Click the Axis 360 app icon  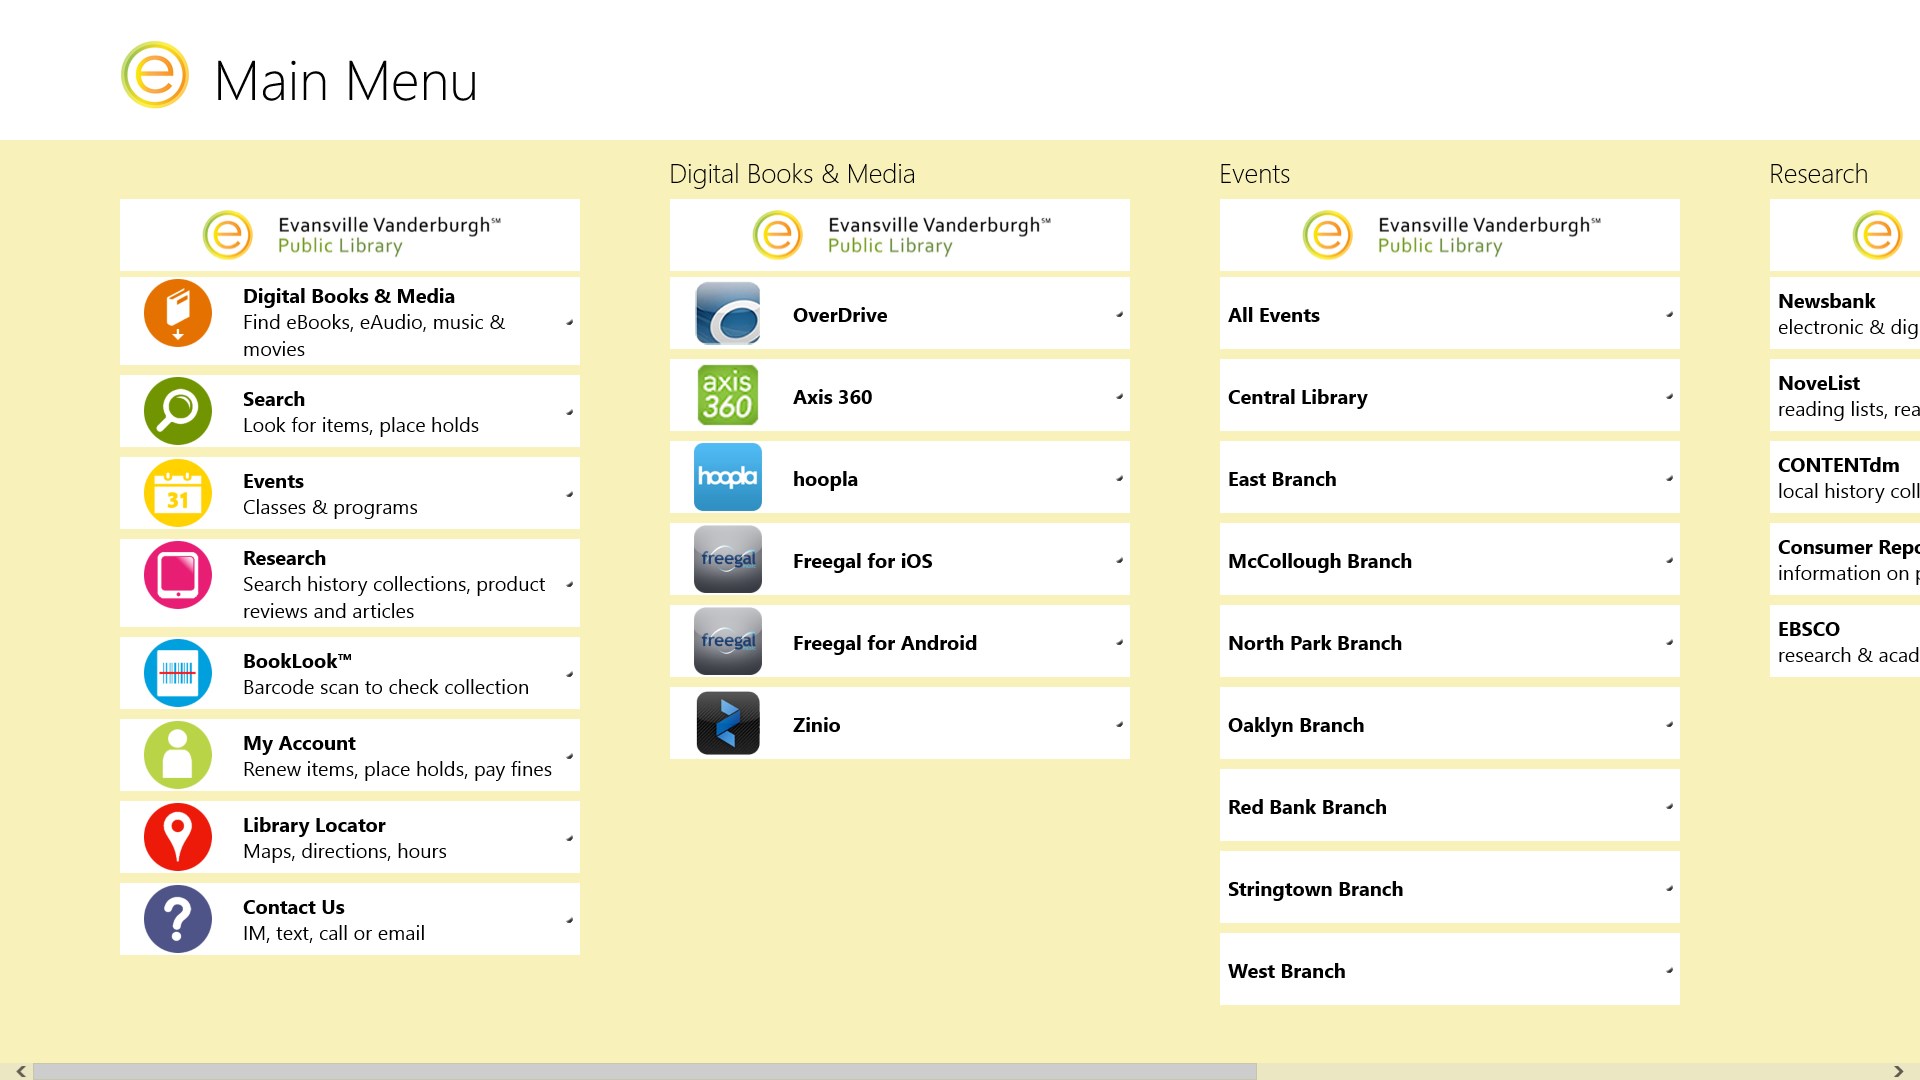728,396
